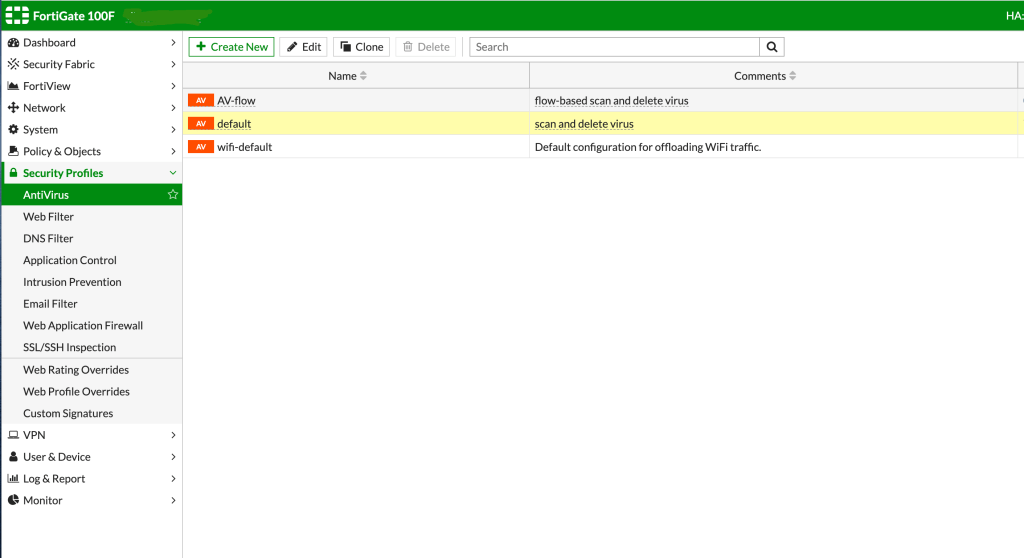Viewport: 1024px width, 558px height.
Task: Expand the Log & Report chevron
Action: (x=173, y=479)
